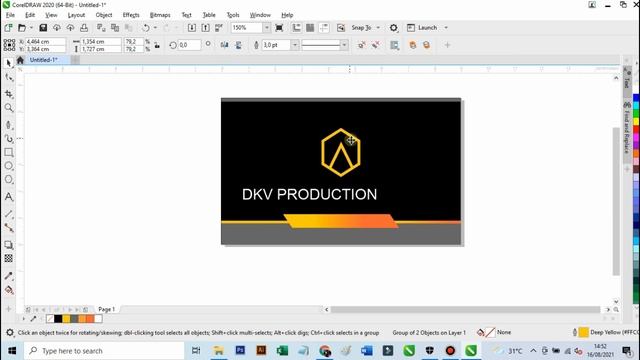Image resolution: width=640 pixels, height=360 pixels.
Task: Open the File menu
Action: click(10, 15)
